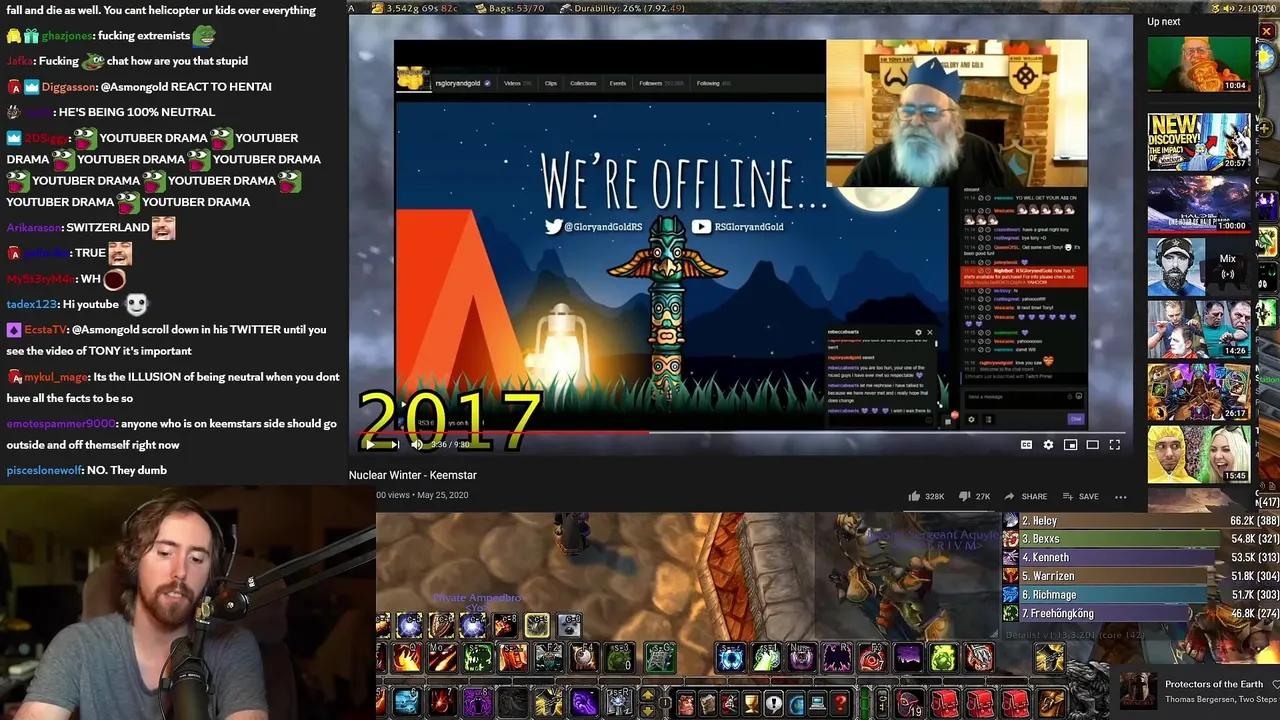Click the Durability 26% indicator

tap(622, 8)
